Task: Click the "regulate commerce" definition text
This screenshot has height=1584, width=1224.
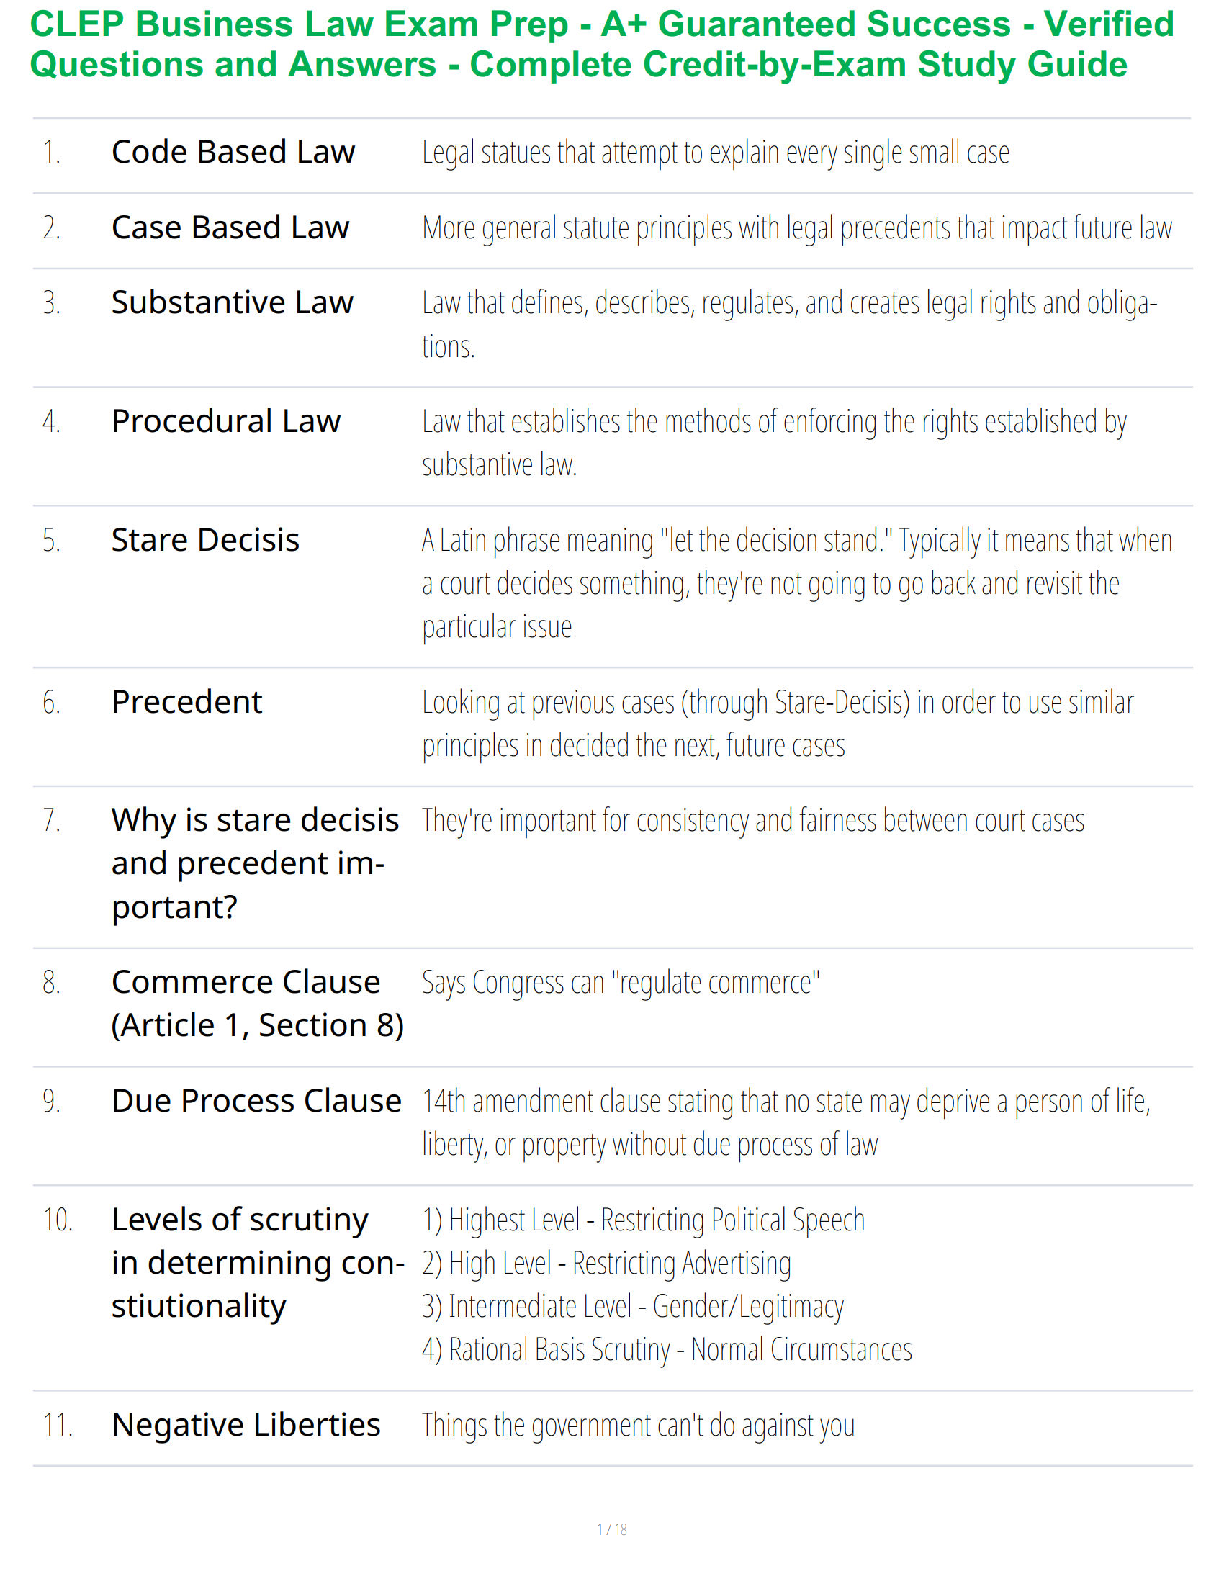Action: click(x=620, y=983)
